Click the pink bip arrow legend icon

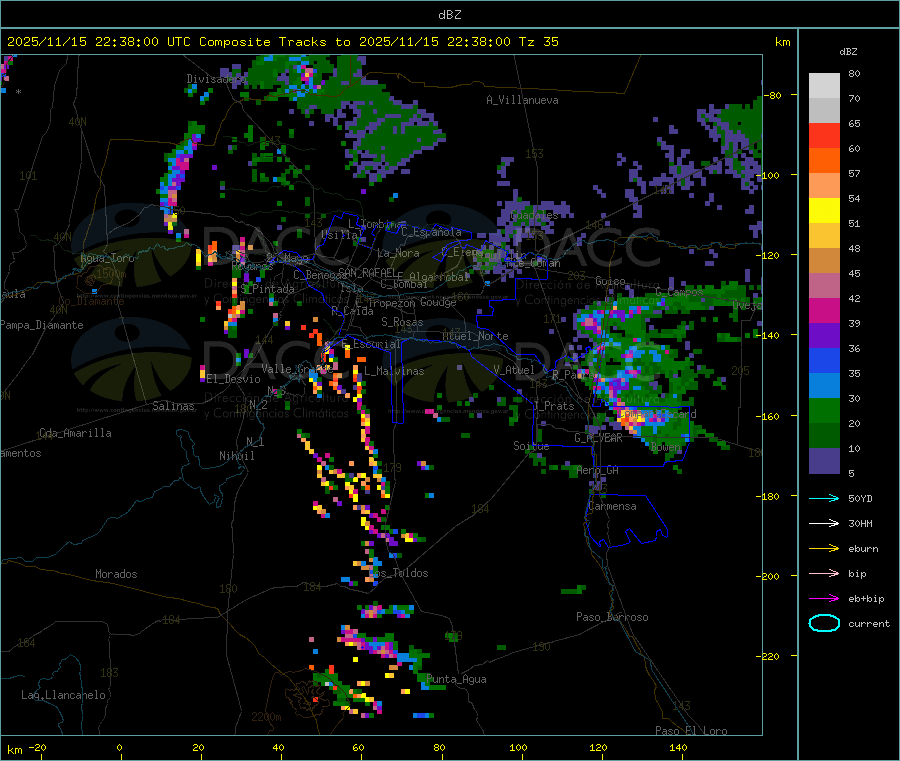click(824, 573)
